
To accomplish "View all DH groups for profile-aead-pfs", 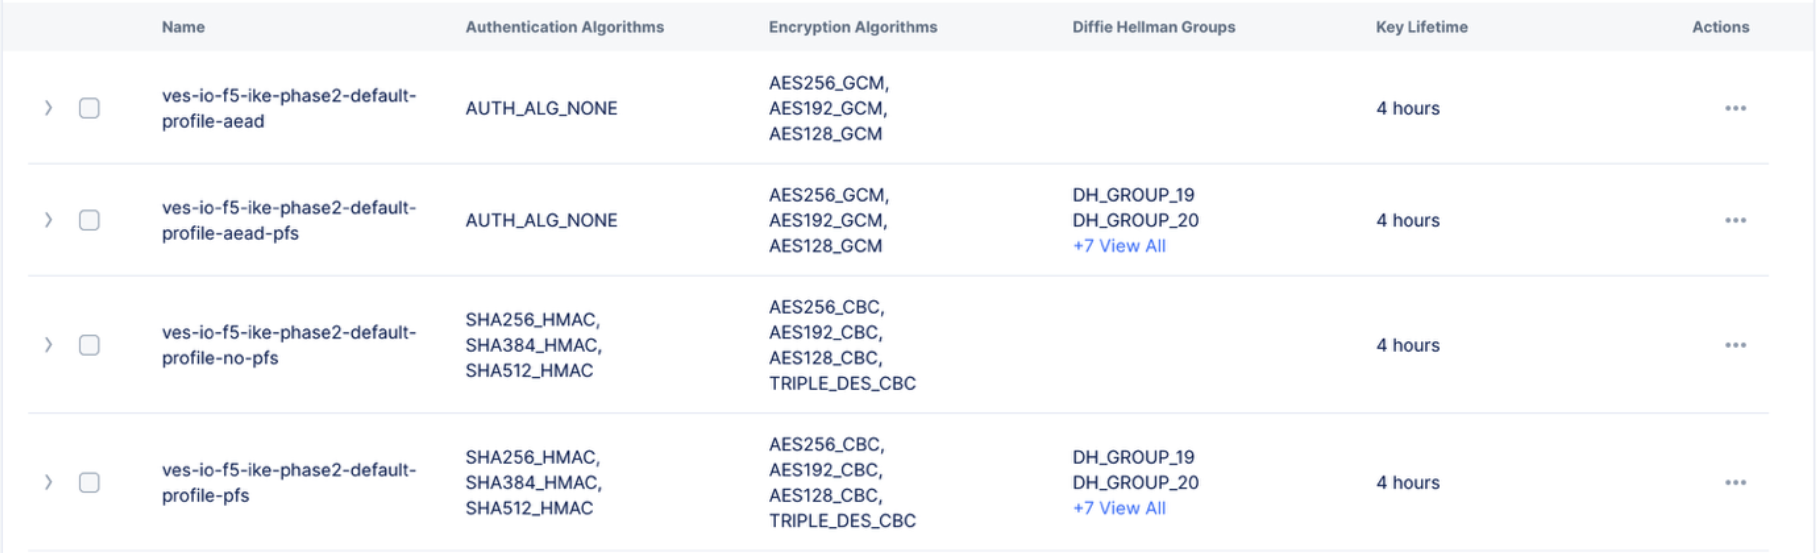I will pos(1119,246).
